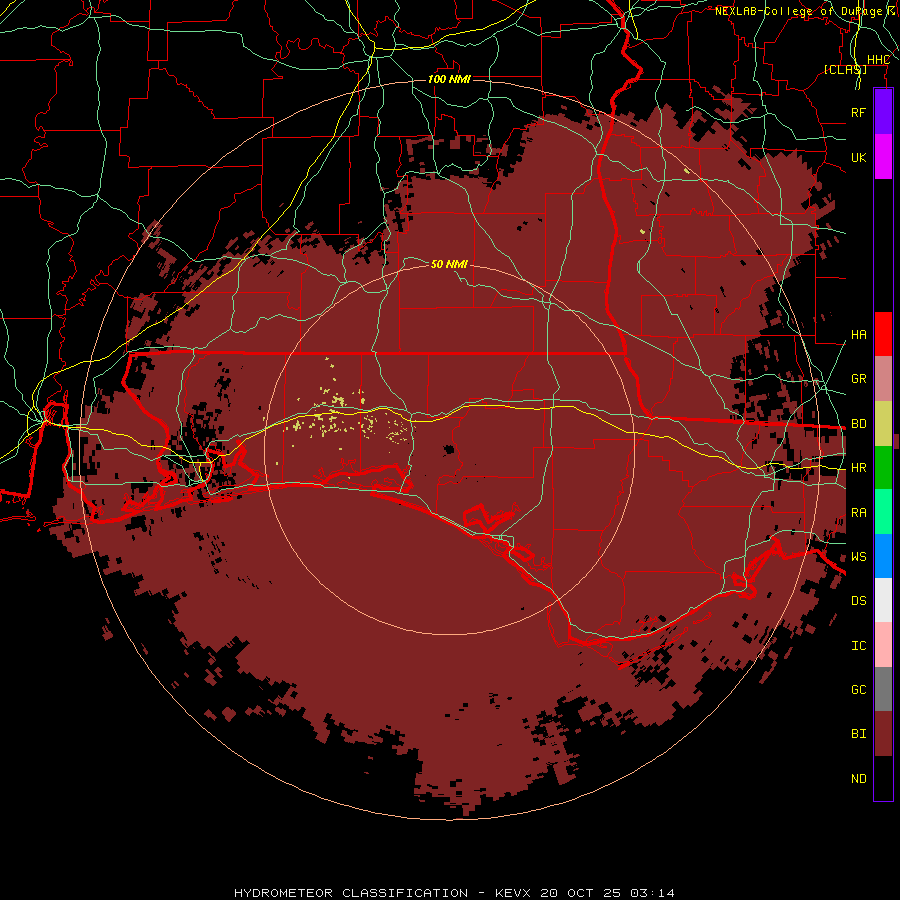Screen dimensions: 900x900
Task: Click the RF legend label
Action: 858,112
